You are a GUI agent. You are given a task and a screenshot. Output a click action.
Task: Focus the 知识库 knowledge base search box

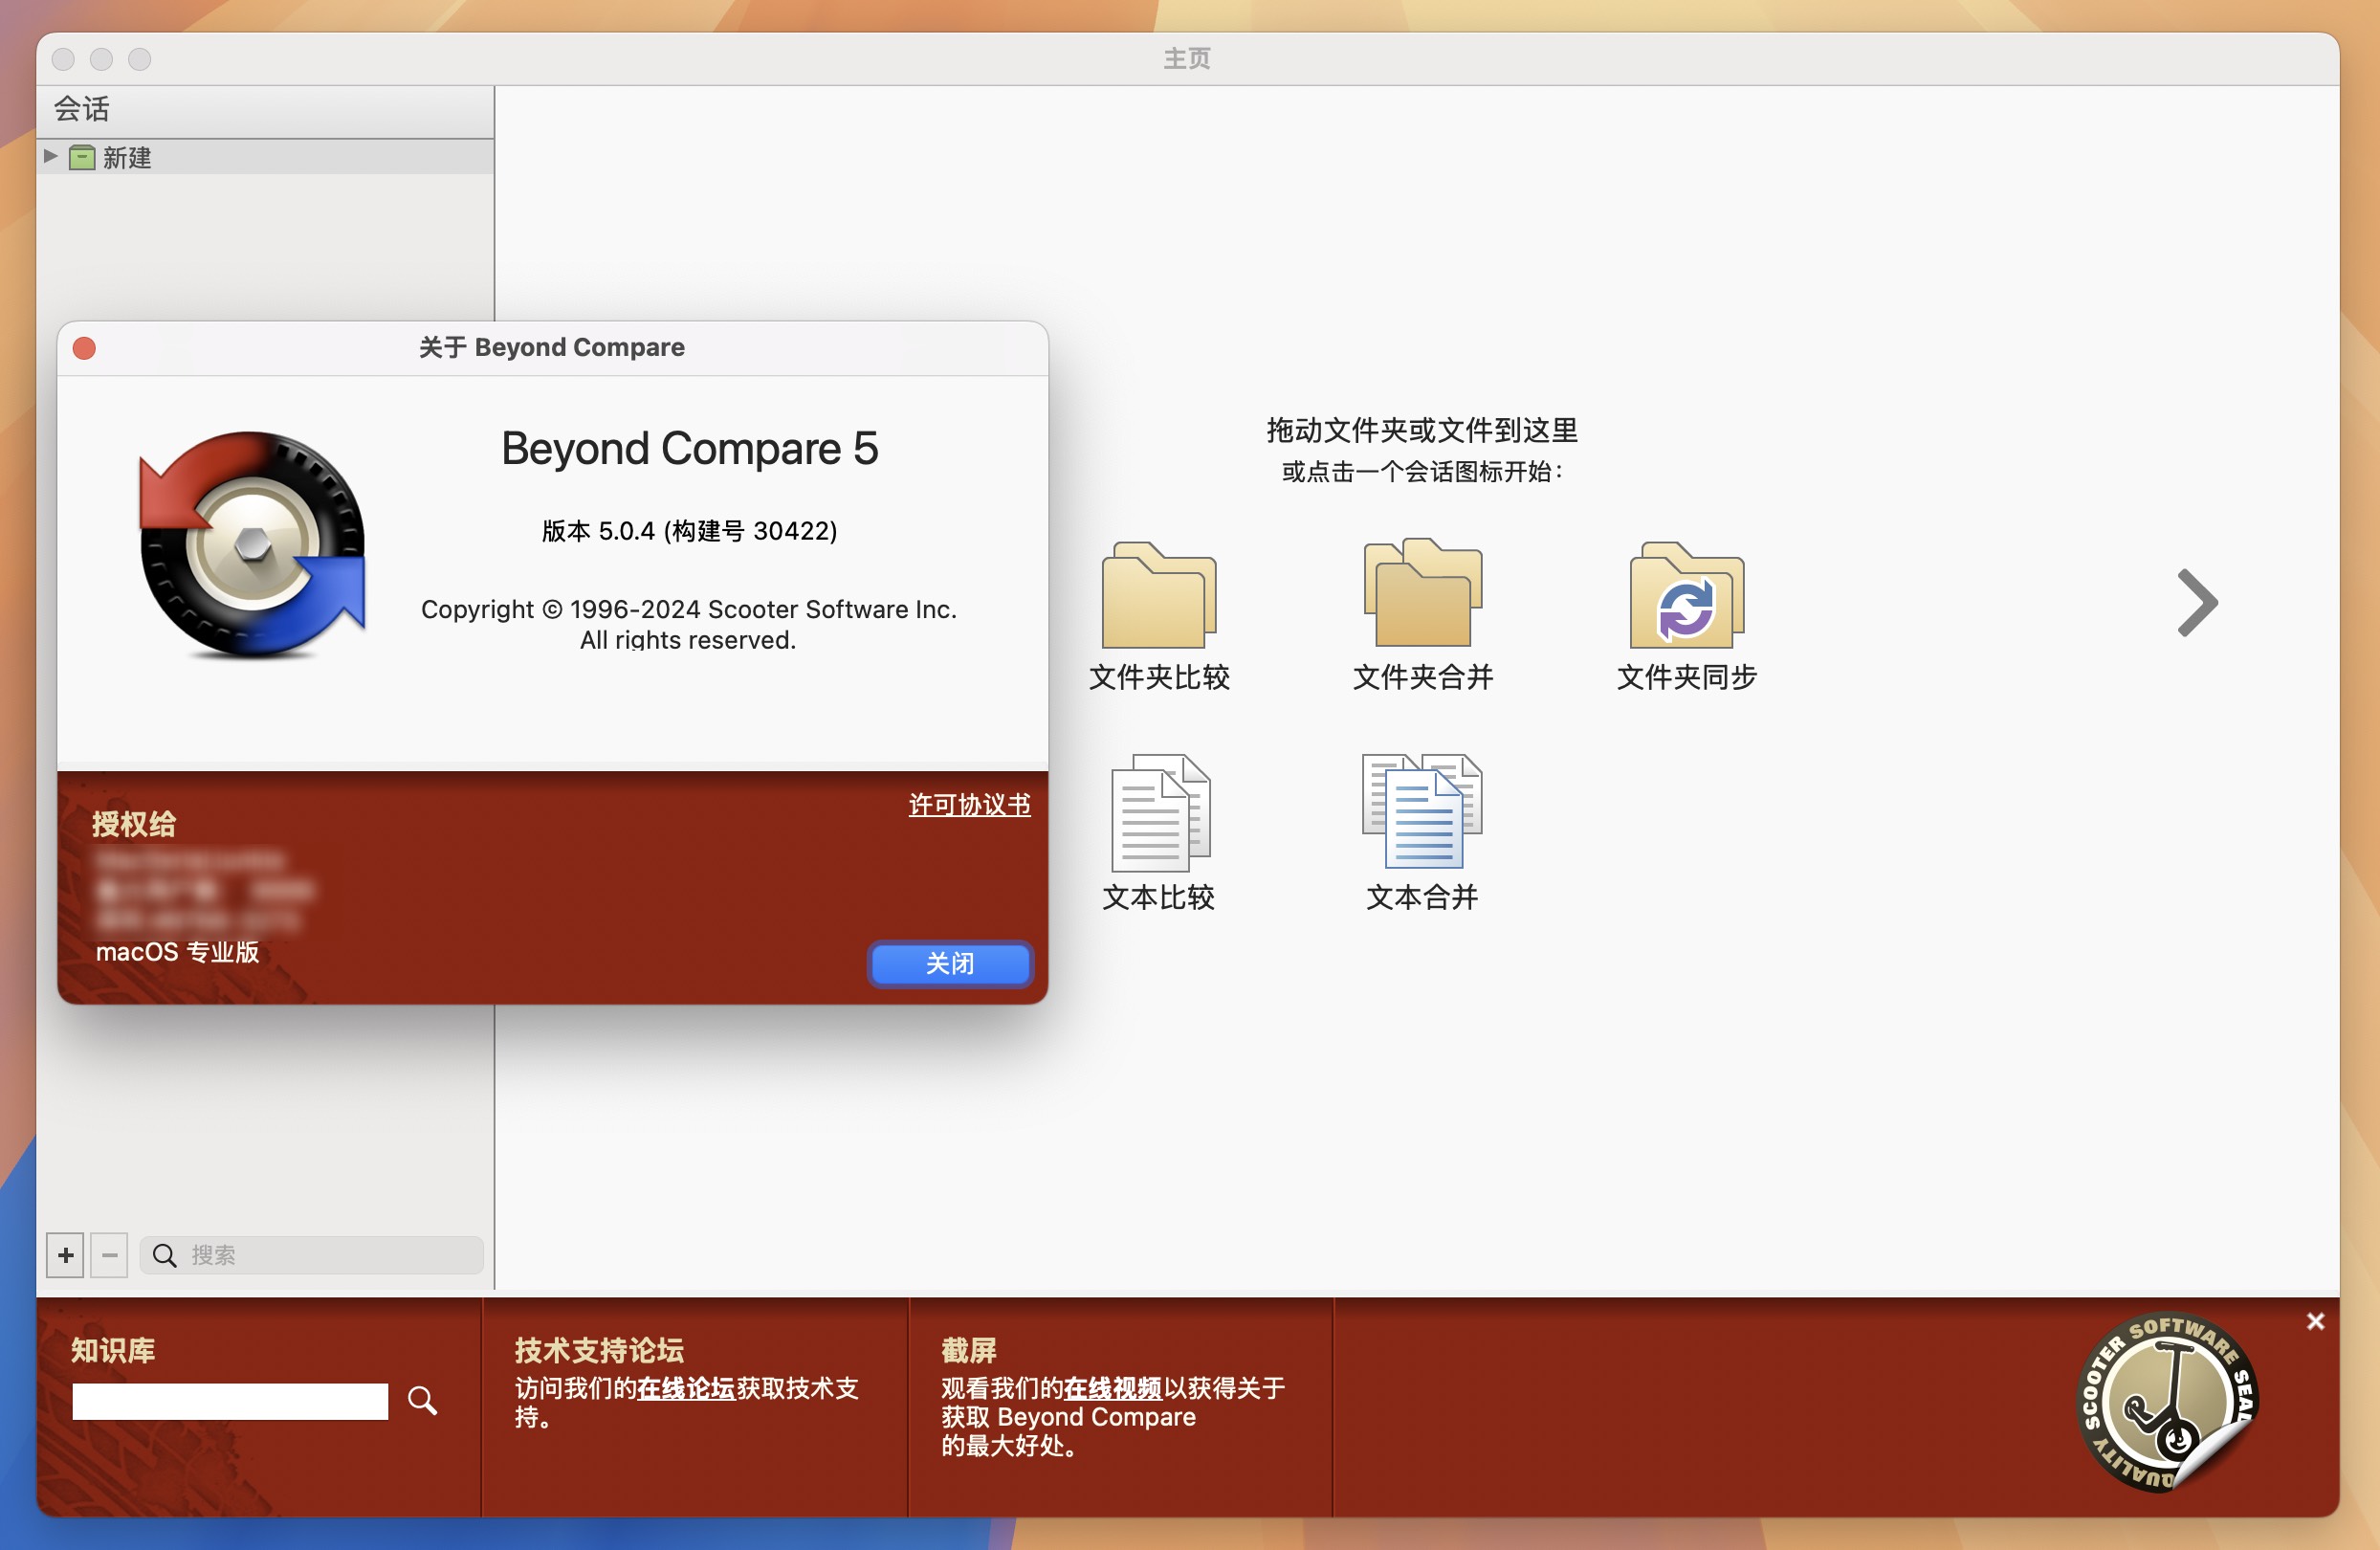click(230, 1401)
